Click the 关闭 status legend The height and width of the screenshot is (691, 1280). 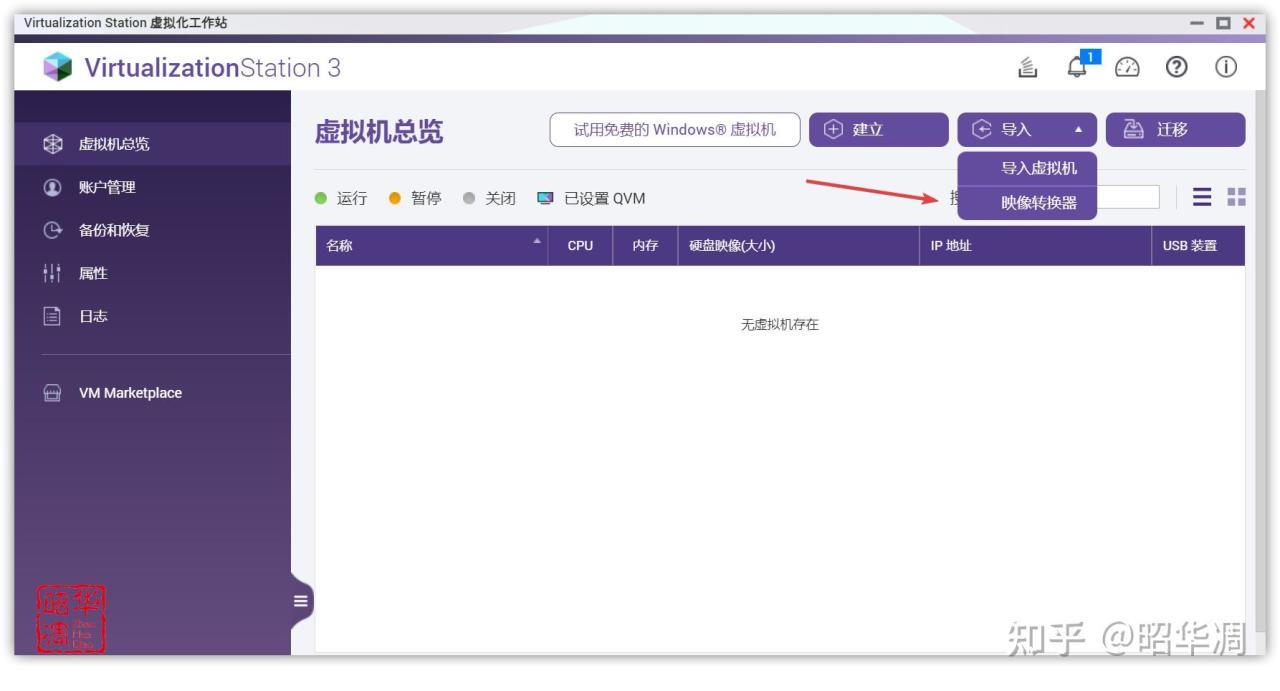pyautogui.click(x=489, y=198)
